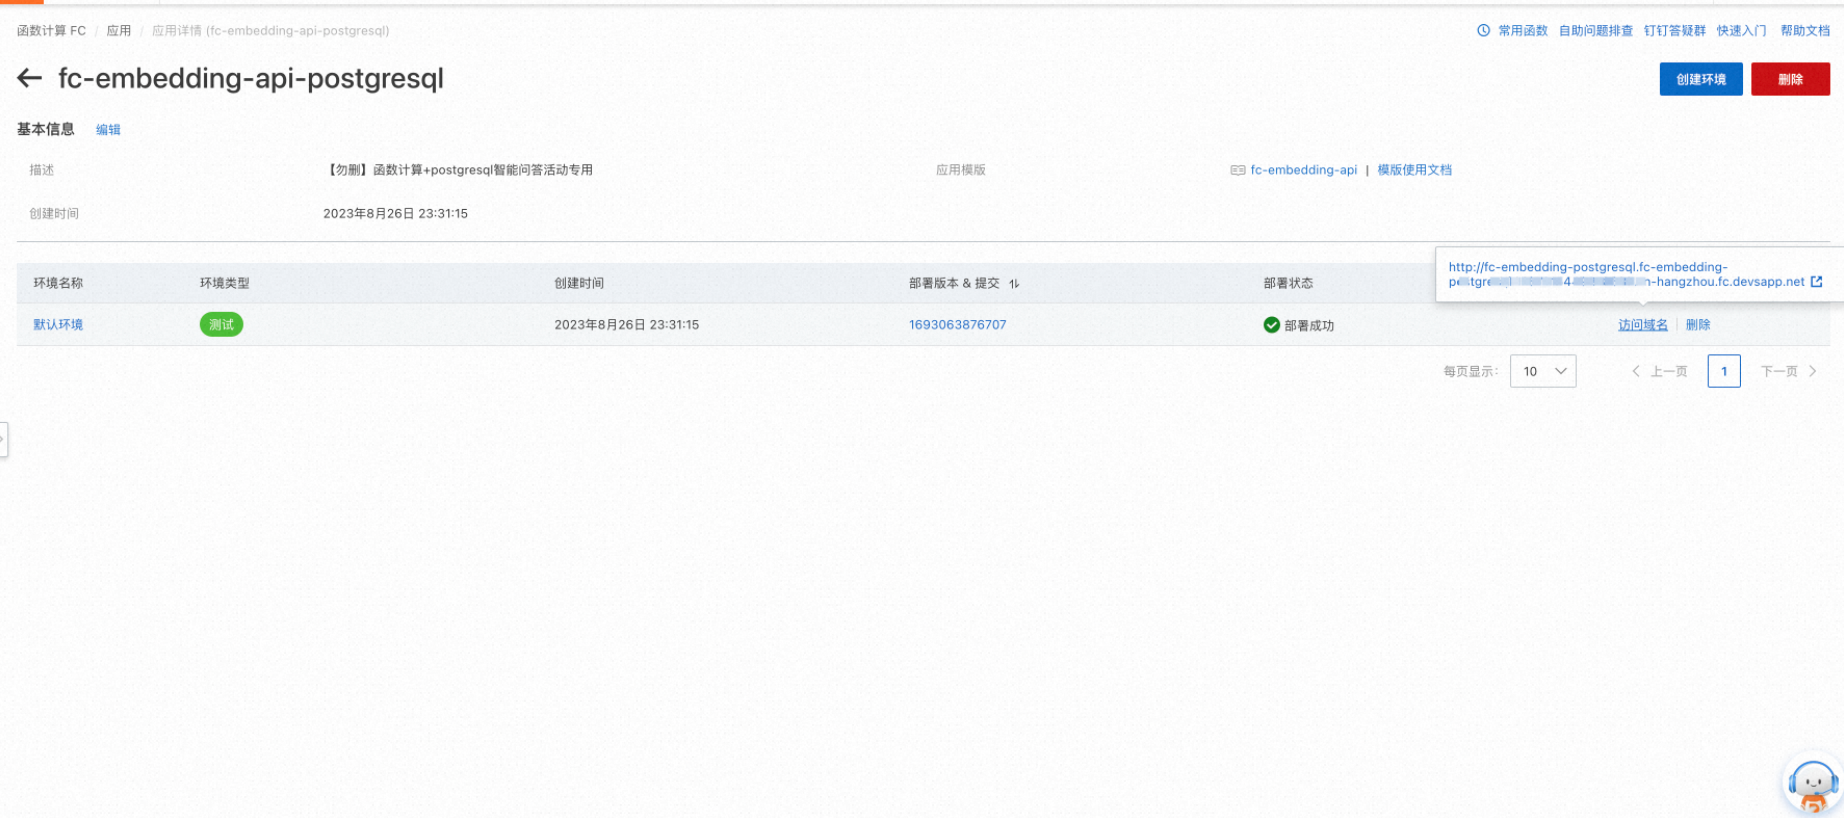Click the 创建时间 column header in table
The width and height of the screenshot is (1844, 818).
click(x=579, y=284)
